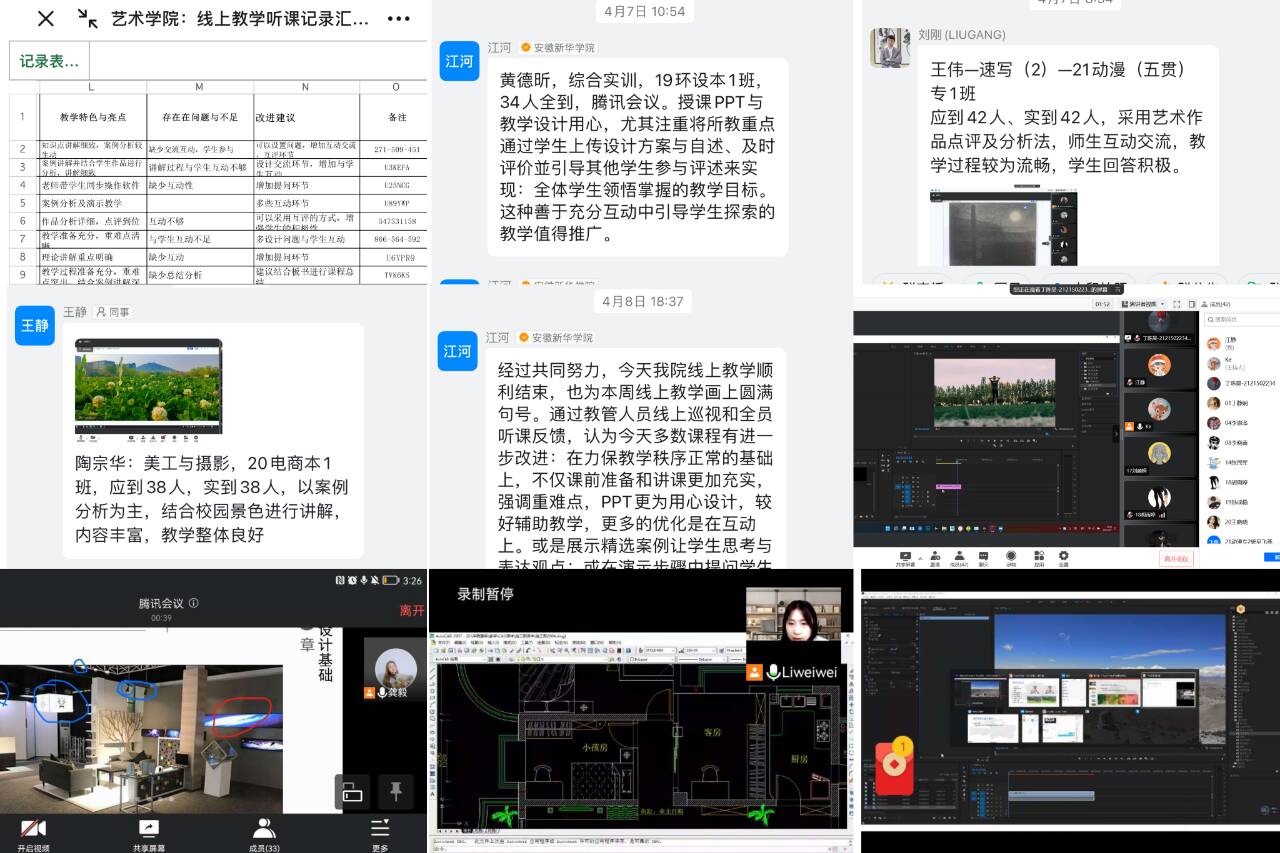Open the 更多 menu in mobile meeting

click(x=380, y=828)
